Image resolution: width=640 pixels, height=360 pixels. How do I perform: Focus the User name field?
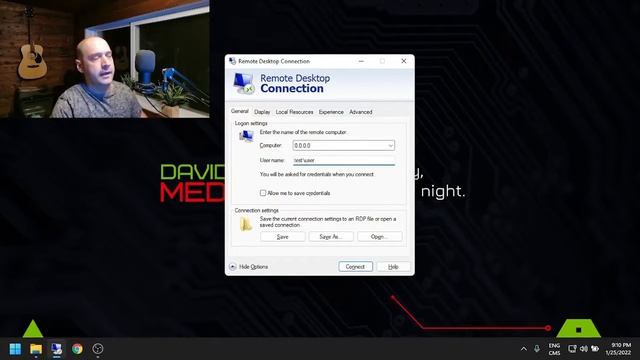[x=344, y=160]
